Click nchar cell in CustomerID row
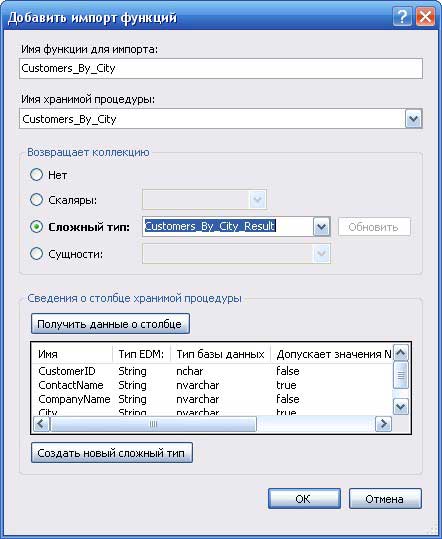 [x=189, y=371]
